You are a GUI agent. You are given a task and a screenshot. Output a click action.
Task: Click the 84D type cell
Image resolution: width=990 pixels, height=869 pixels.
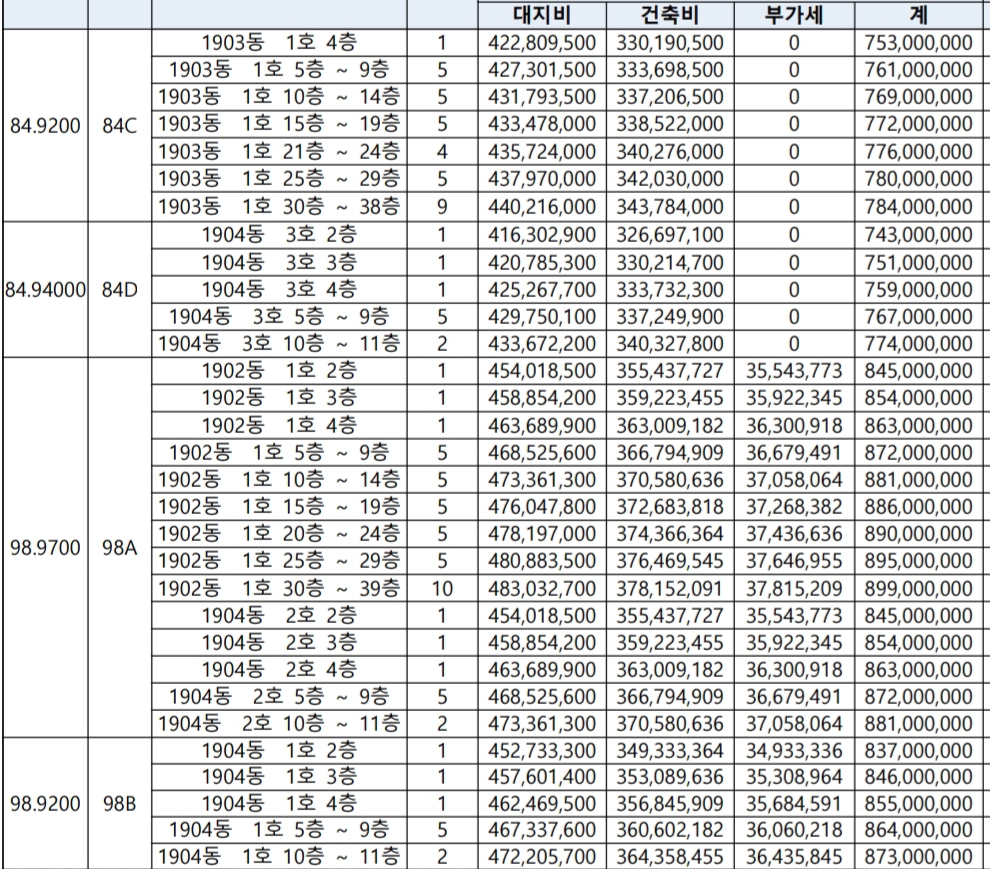120,290
